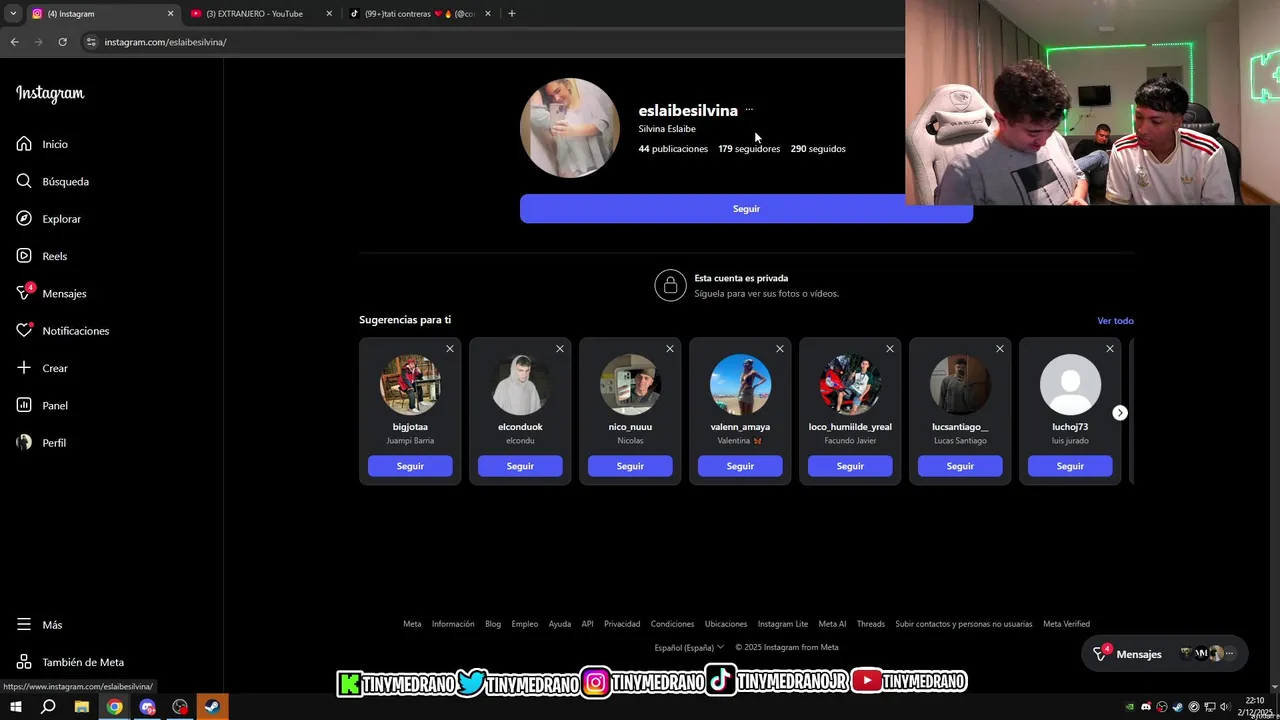
Task: Focus the address bar URL
Action: (x=166, y=42)
